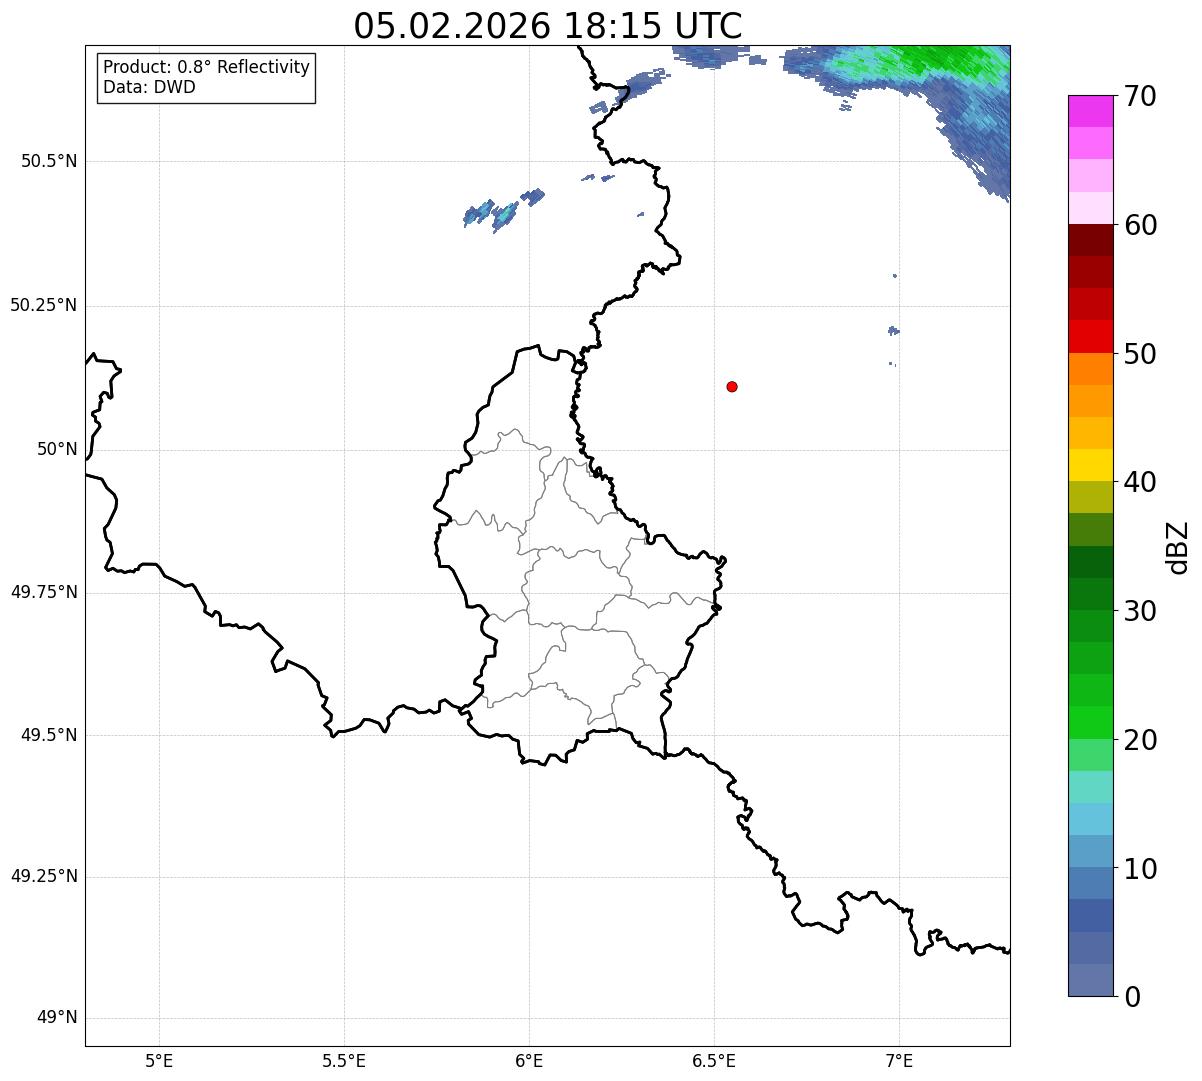Click the 49.5°N latitude label
This screenshot has width=1202, height=1081.
(49, 735)
